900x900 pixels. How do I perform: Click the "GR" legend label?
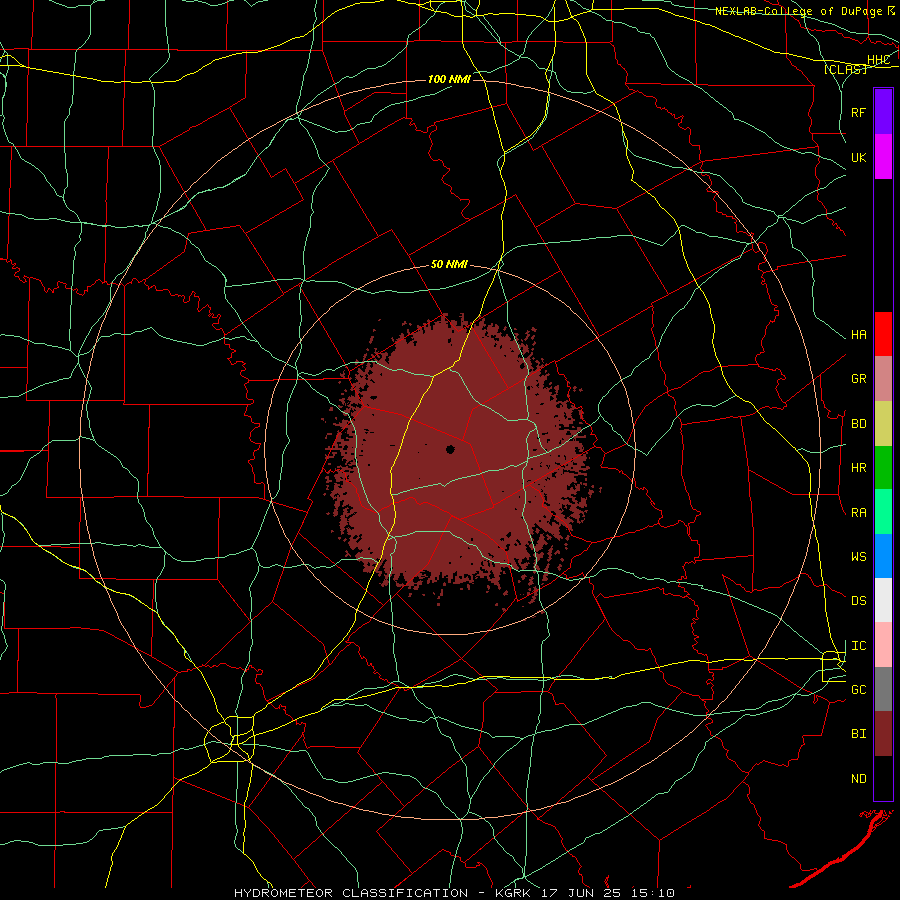(x=859, y=379)
